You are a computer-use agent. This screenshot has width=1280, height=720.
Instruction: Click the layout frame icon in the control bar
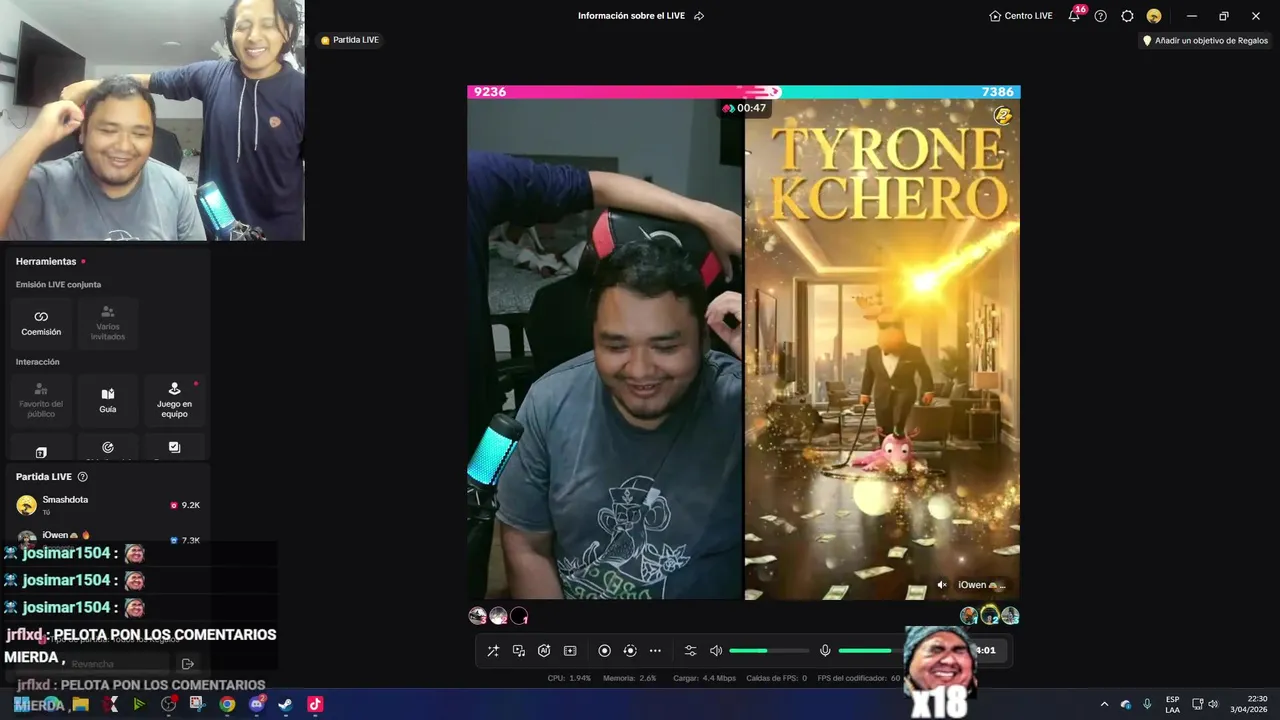(570, 651)
